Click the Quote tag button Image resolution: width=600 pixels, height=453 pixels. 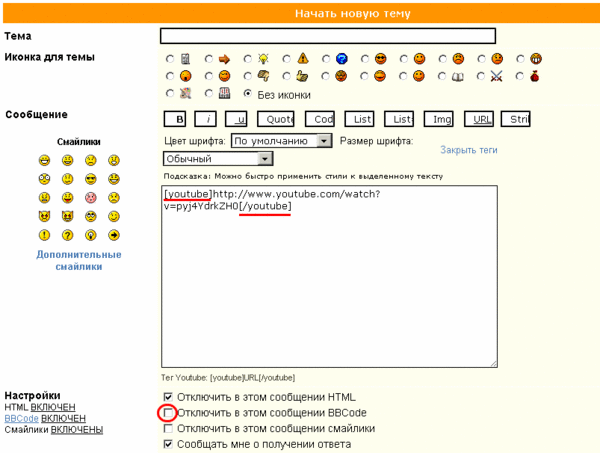pyautogui.click(x=274, y=119)
